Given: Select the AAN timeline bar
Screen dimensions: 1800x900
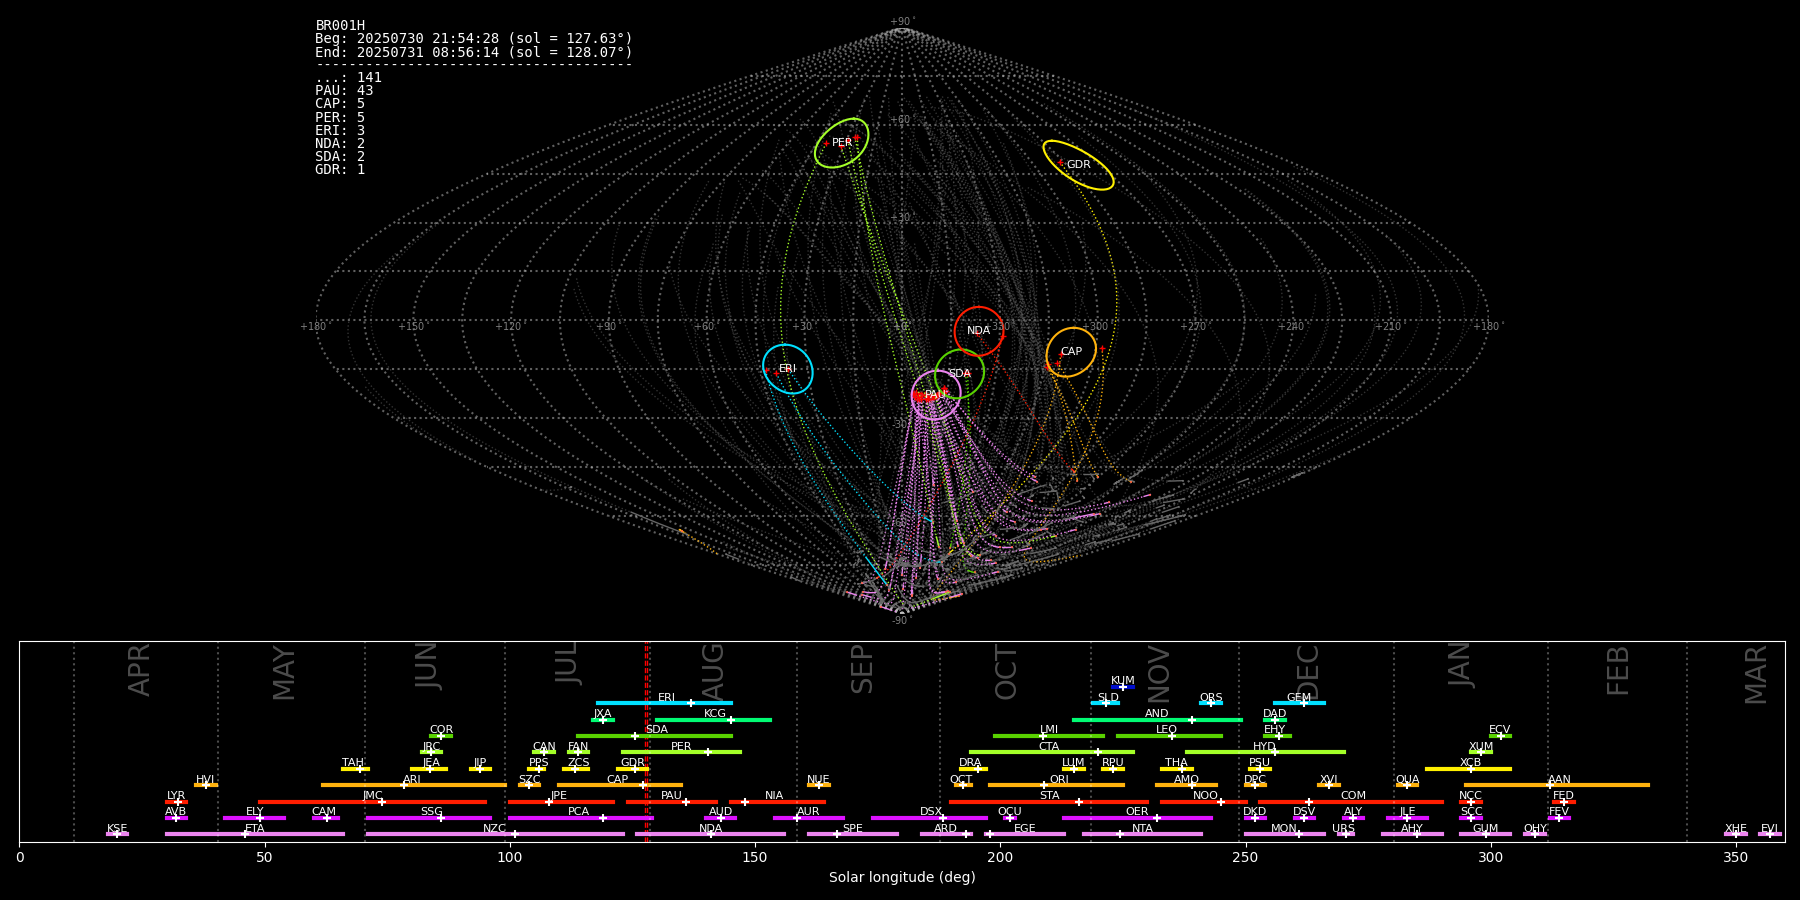Looking at the screenshot, I should 1557,785.
